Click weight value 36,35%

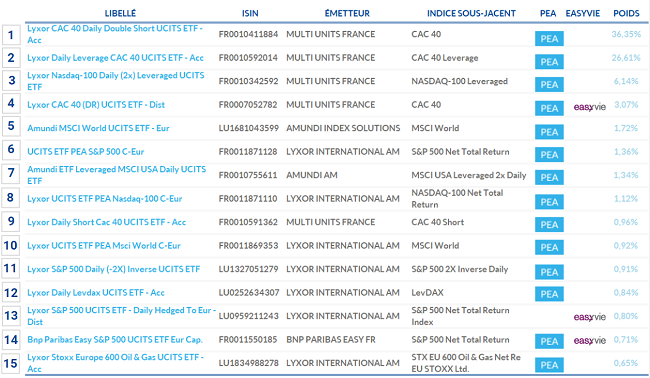click(x=626, y=34)
